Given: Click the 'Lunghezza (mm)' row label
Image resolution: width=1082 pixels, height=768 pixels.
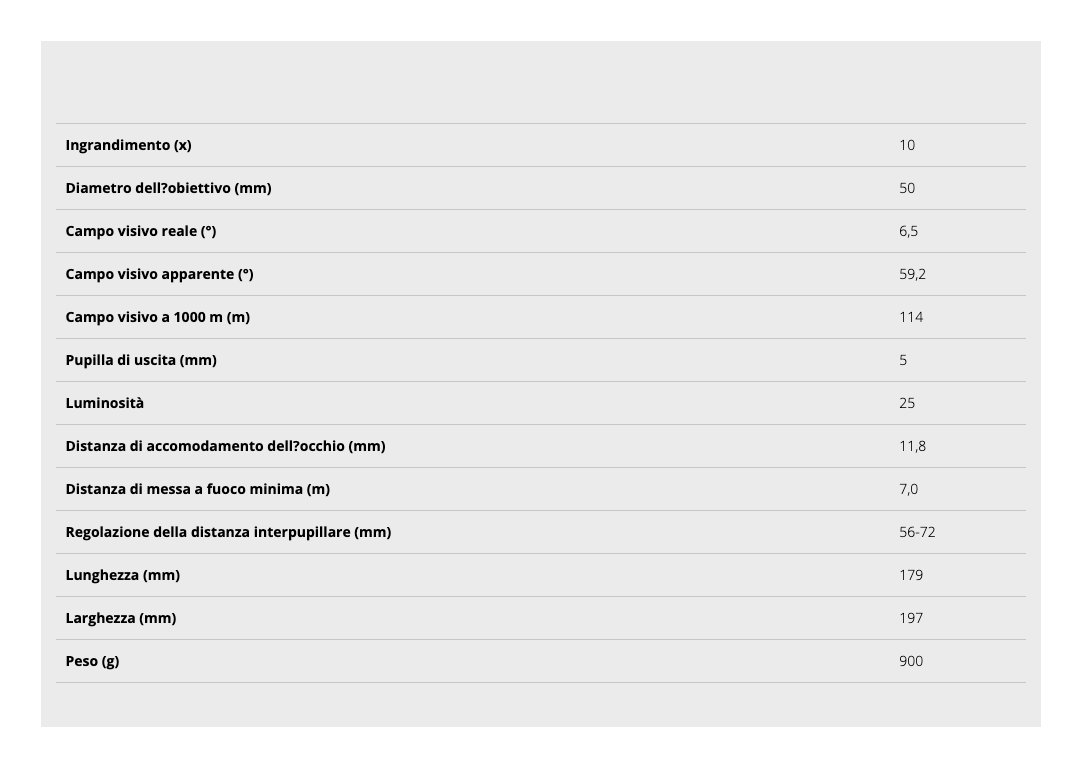Looking at the screenshot, I should 123,575.
